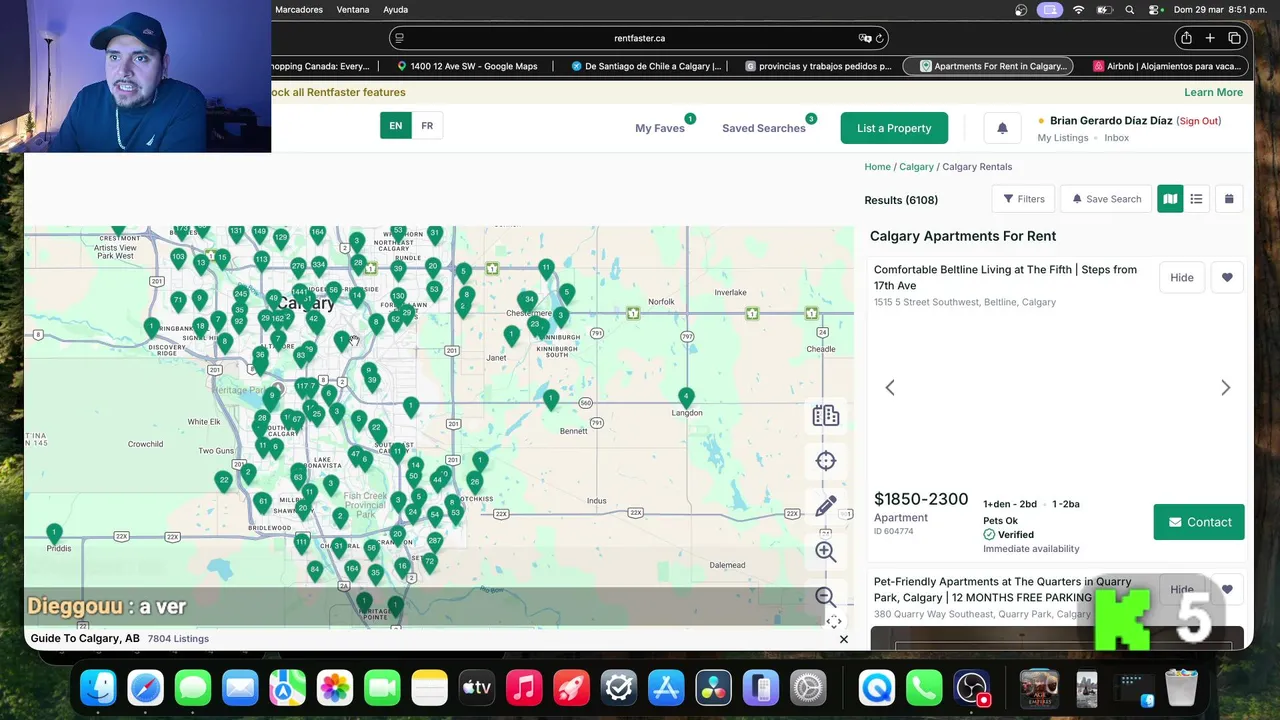Open Photos from the dock

(335, 688)
